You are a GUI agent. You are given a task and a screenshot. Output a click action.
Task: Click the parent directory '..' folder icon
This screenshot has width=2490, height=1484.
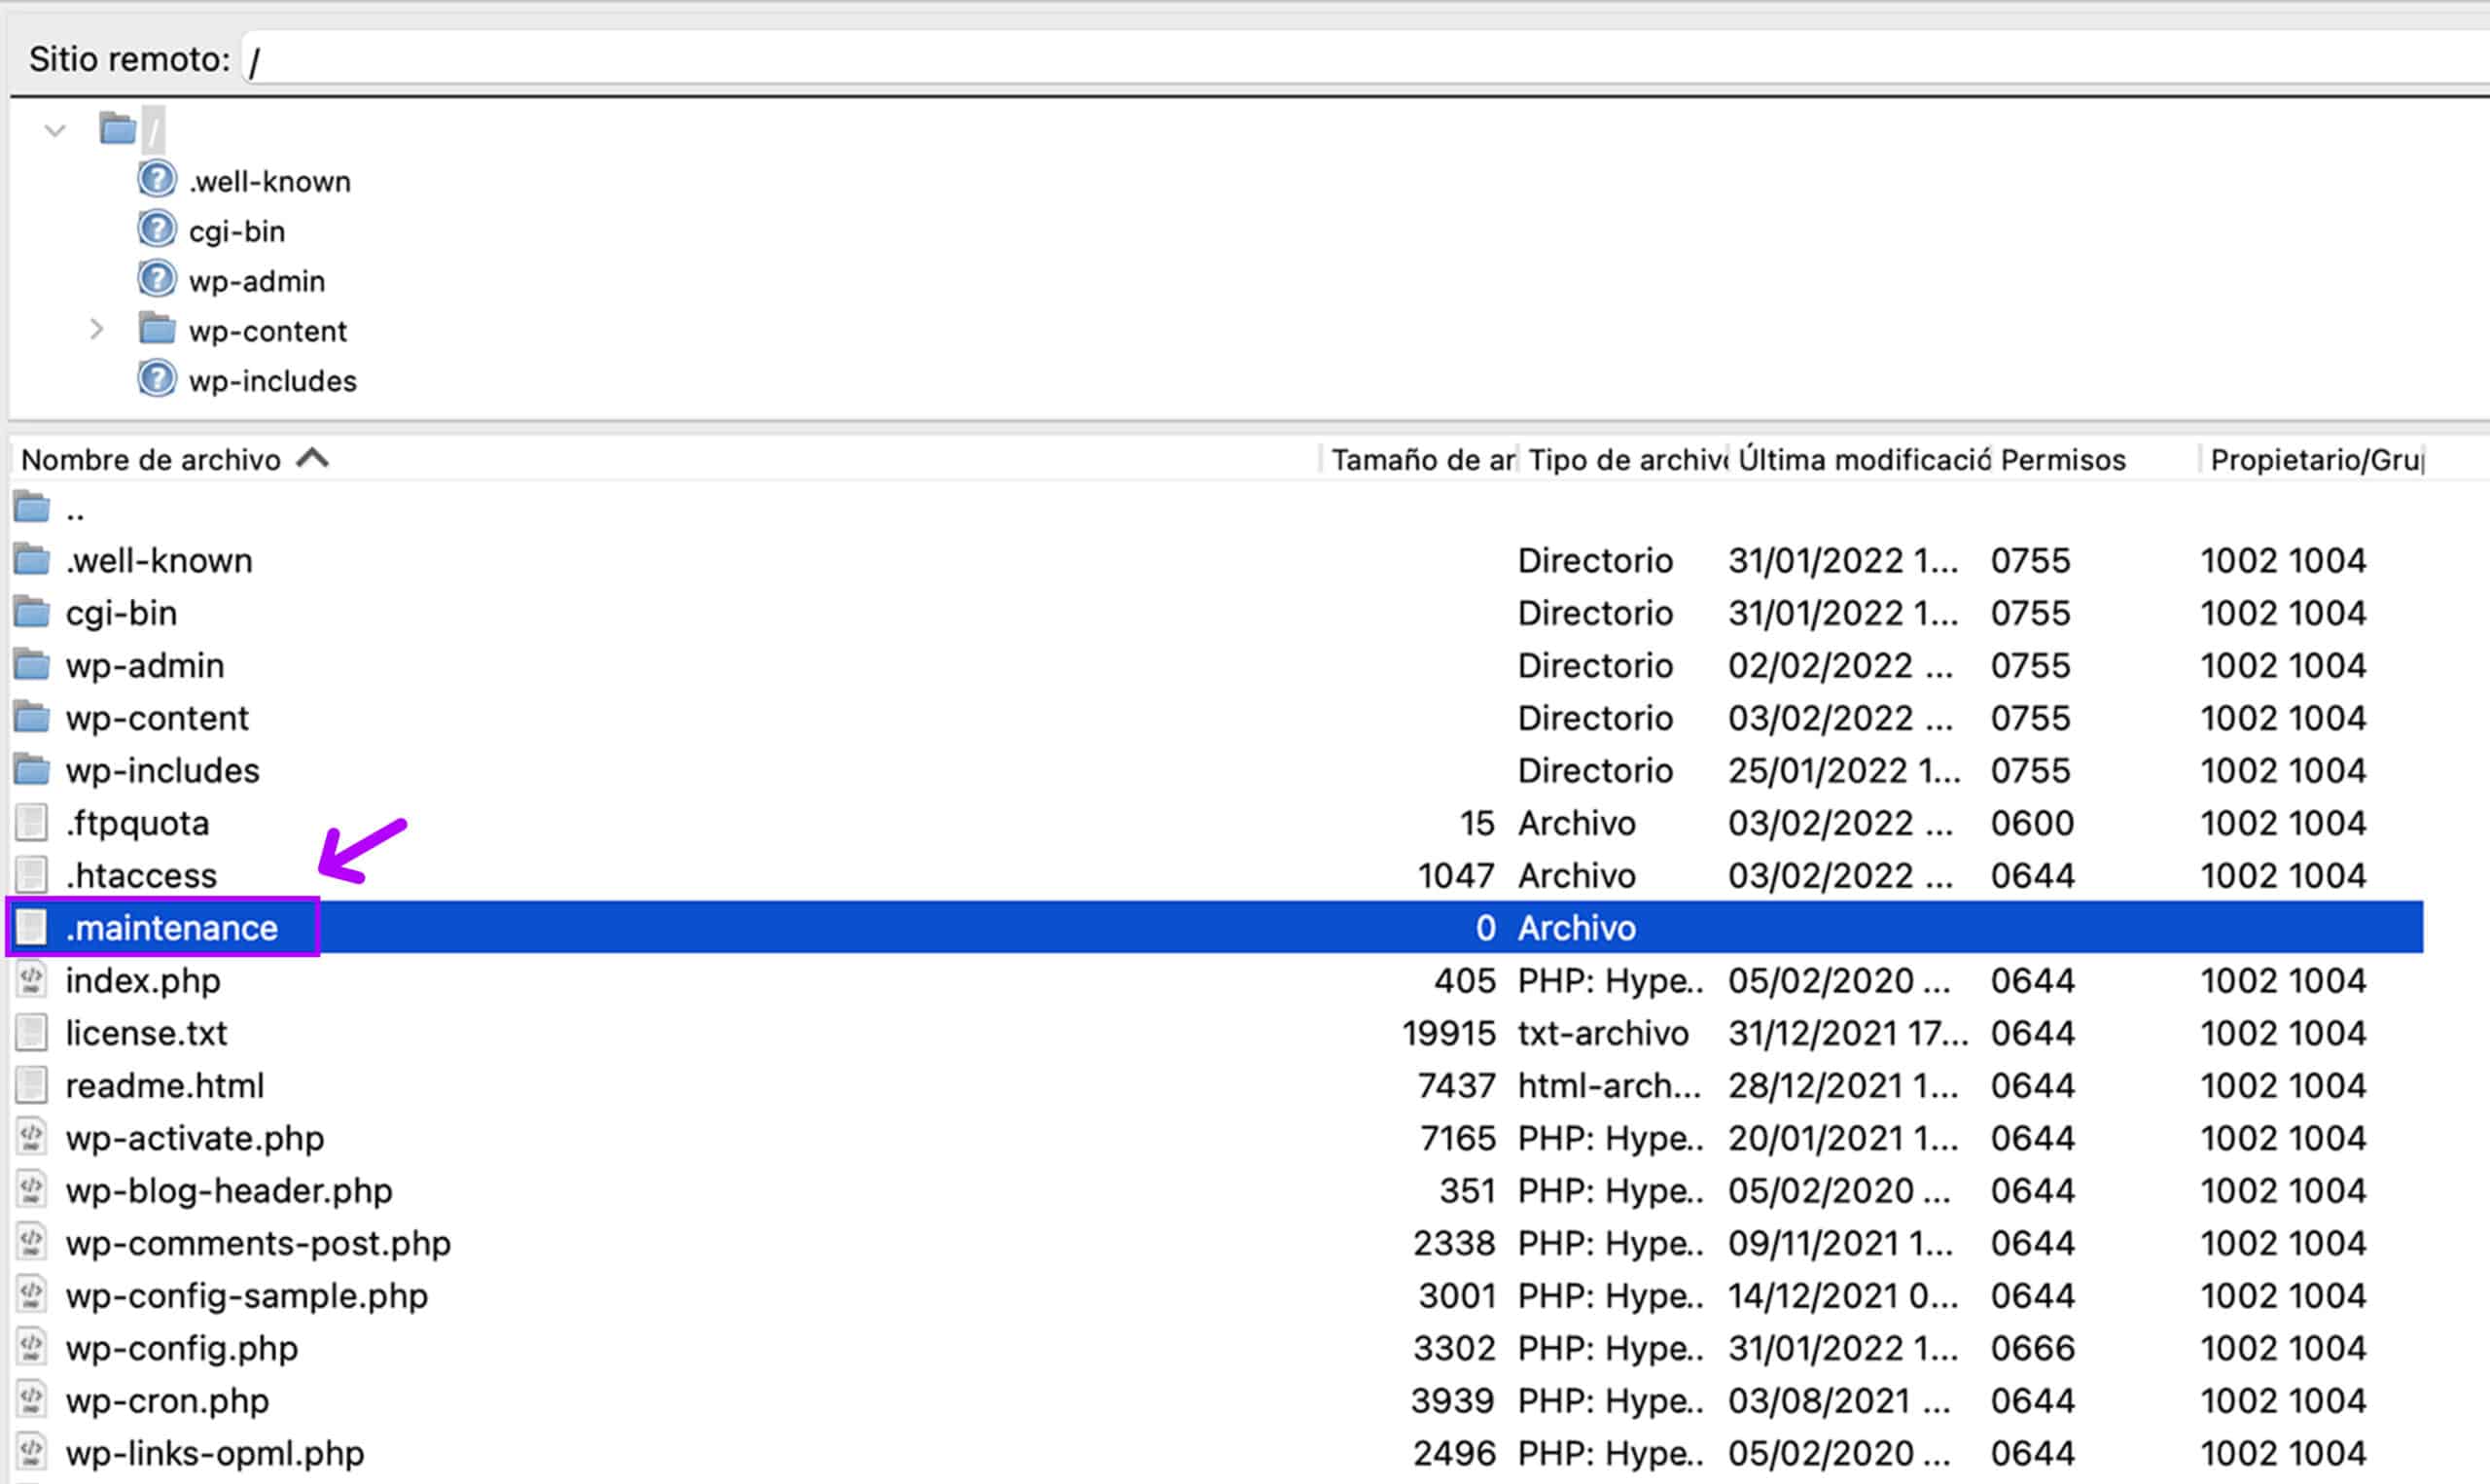[32, 509]
